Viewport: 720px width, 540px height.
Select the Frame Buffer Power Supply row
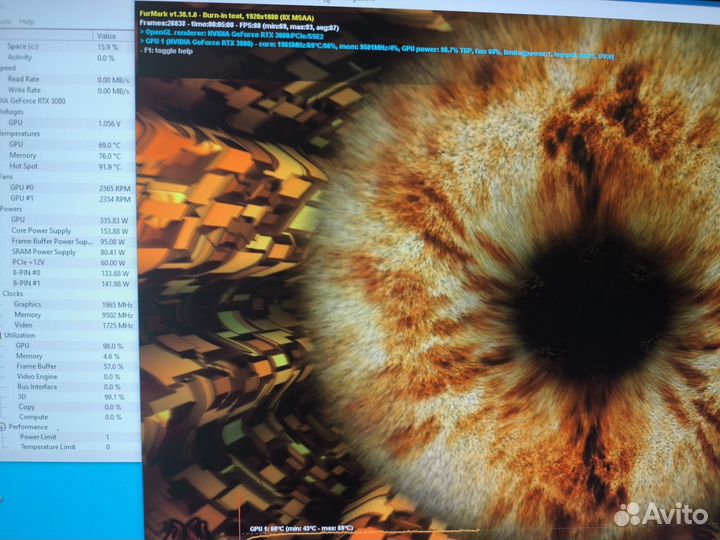(x=68, y=241)
